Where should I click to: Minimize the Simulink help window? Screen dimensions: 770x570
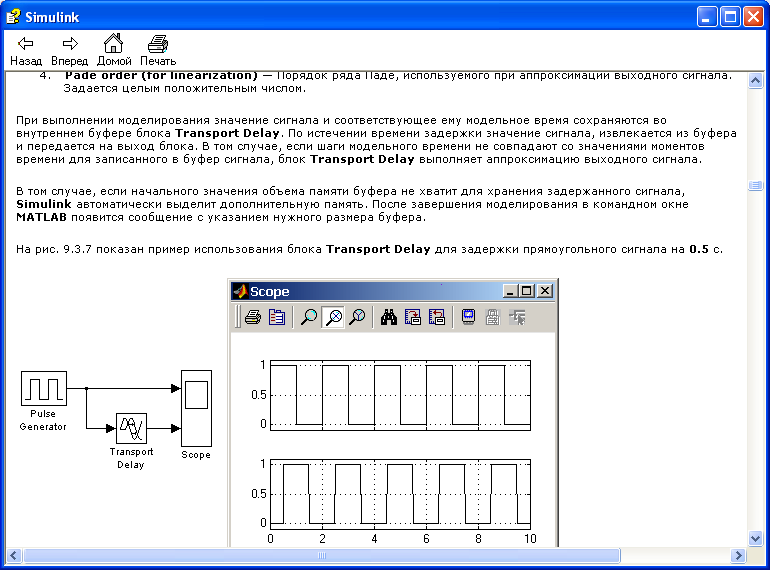tap(707, 17)
